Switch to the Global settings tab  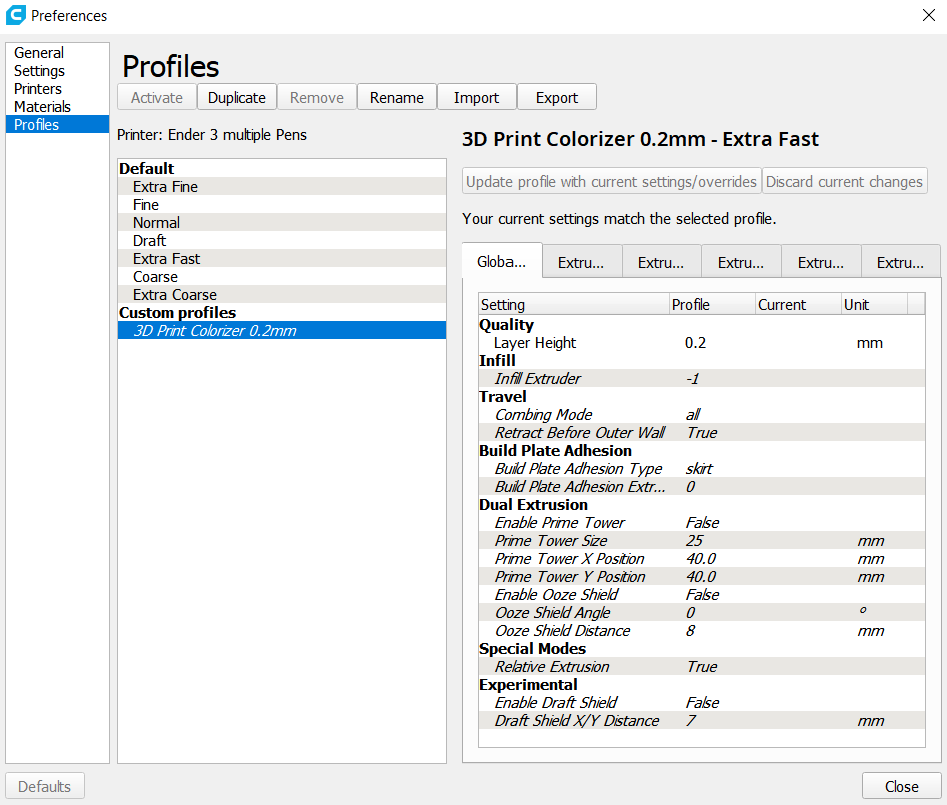point(501,262)
